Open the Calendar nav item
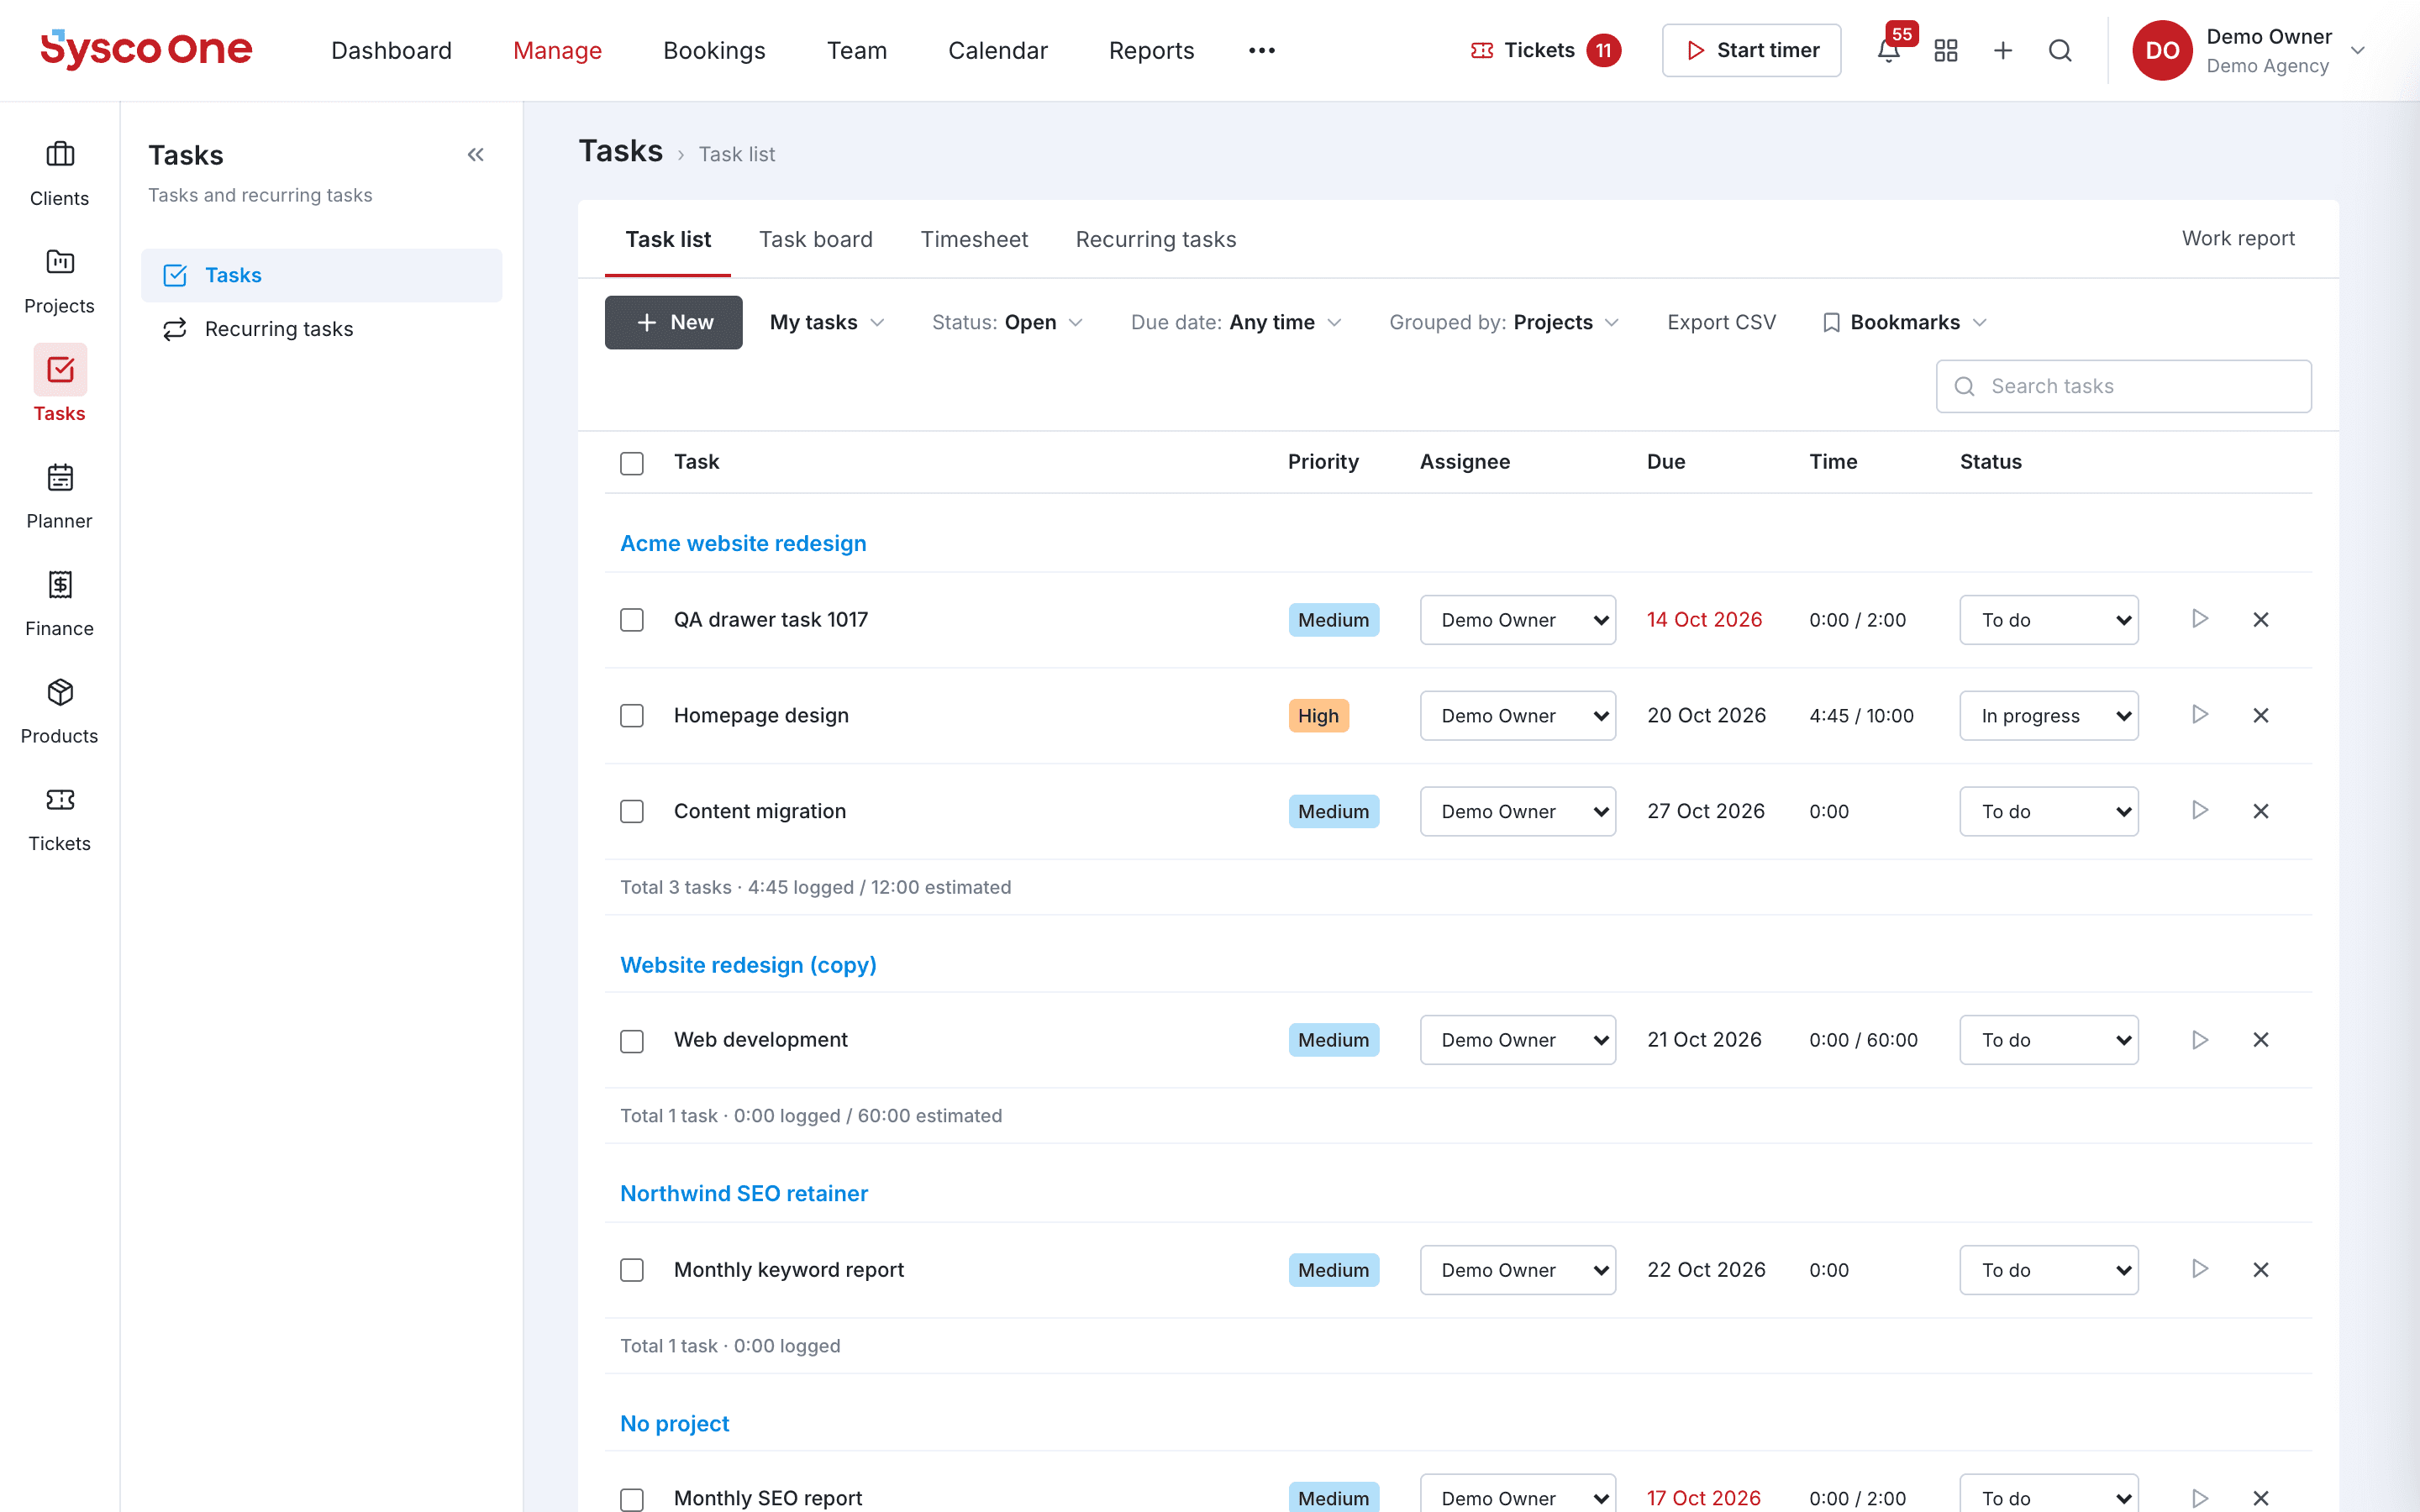The width and height of the screenshot is (2420, 1512). (997, 50)
